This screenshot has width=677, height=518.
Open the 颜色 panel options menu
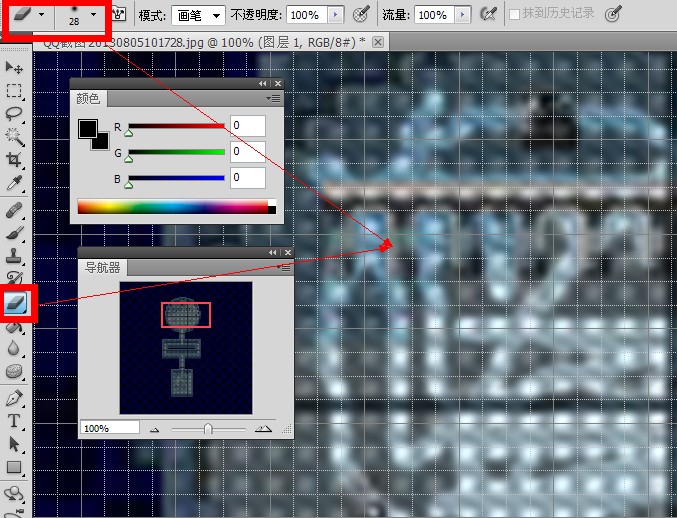pos(273,99)
